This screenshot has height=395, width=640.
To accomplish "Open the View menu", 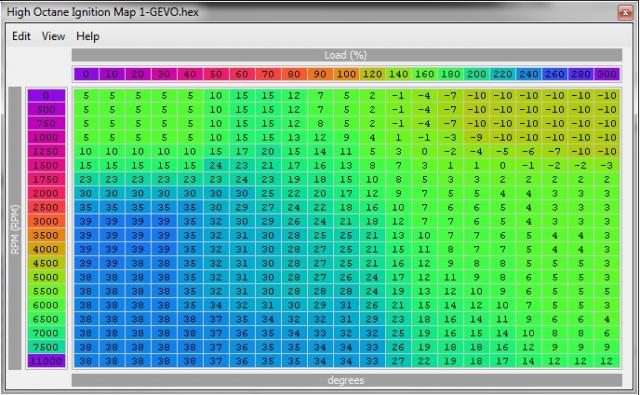I will (53, 36).
